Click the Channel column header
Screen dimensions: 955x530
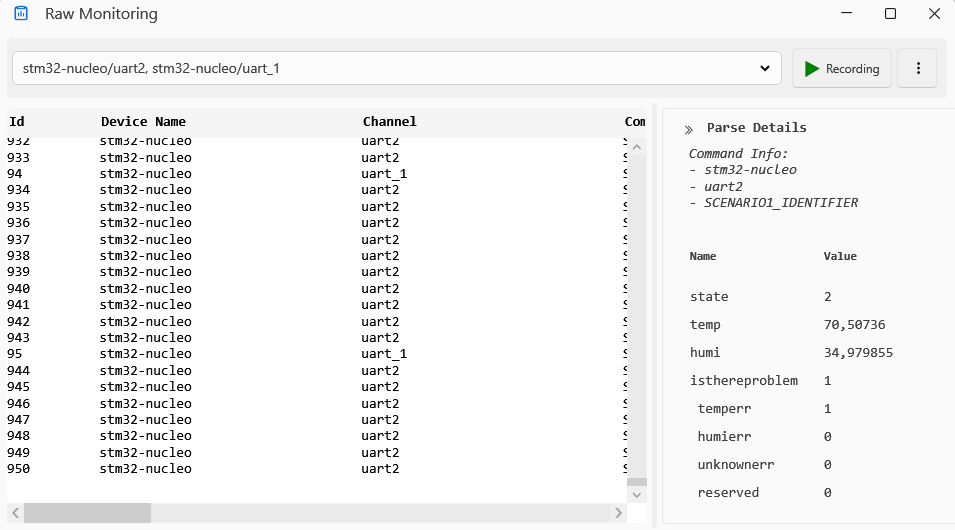pos(390,121)
